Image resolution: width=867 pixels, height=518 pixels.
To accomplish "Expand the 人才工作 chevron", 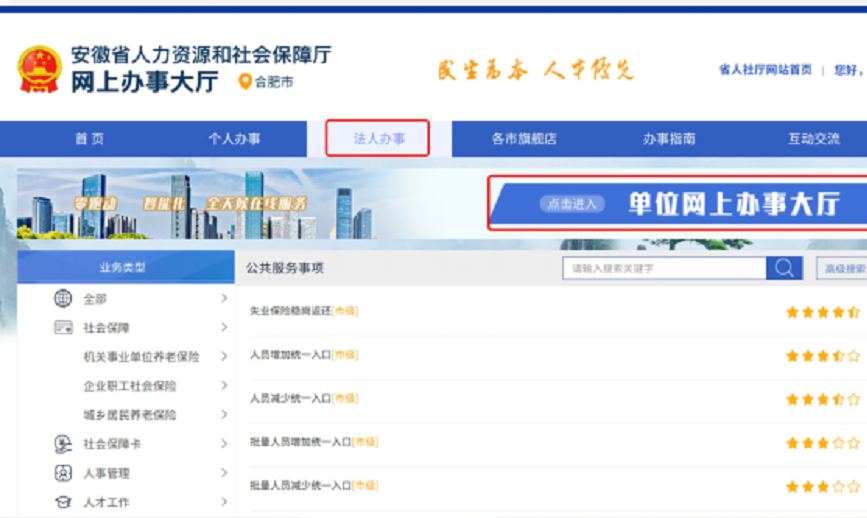I will pos(224,501).
